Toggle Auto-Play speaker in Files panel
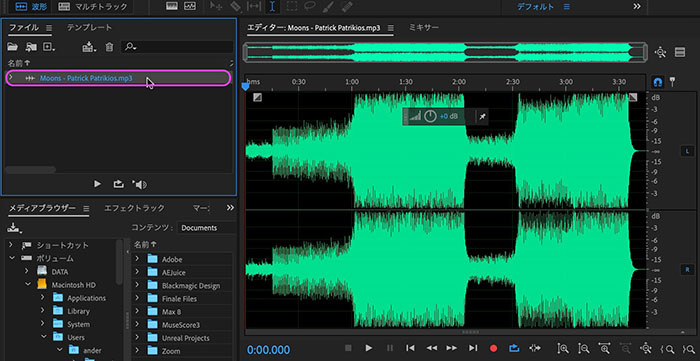Screen dimensions: 700x361 139,184
